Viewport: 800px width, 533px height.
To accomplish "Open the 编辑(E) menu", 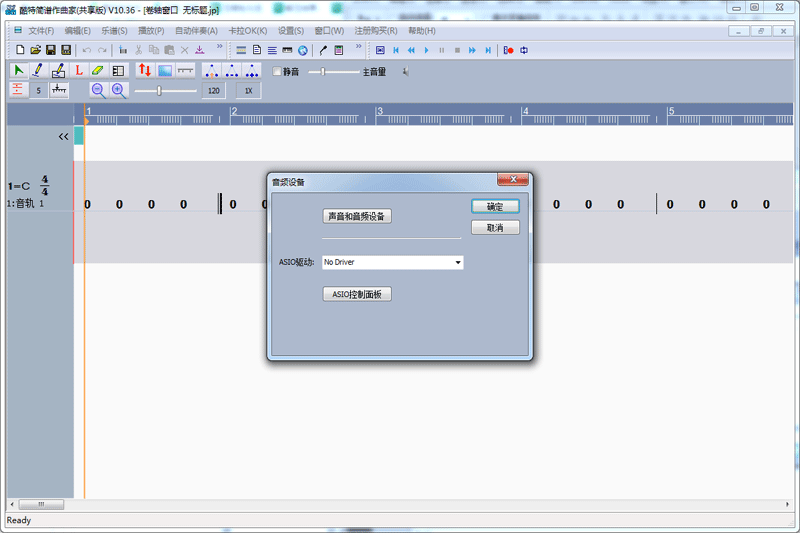I will tap(78, 31).
